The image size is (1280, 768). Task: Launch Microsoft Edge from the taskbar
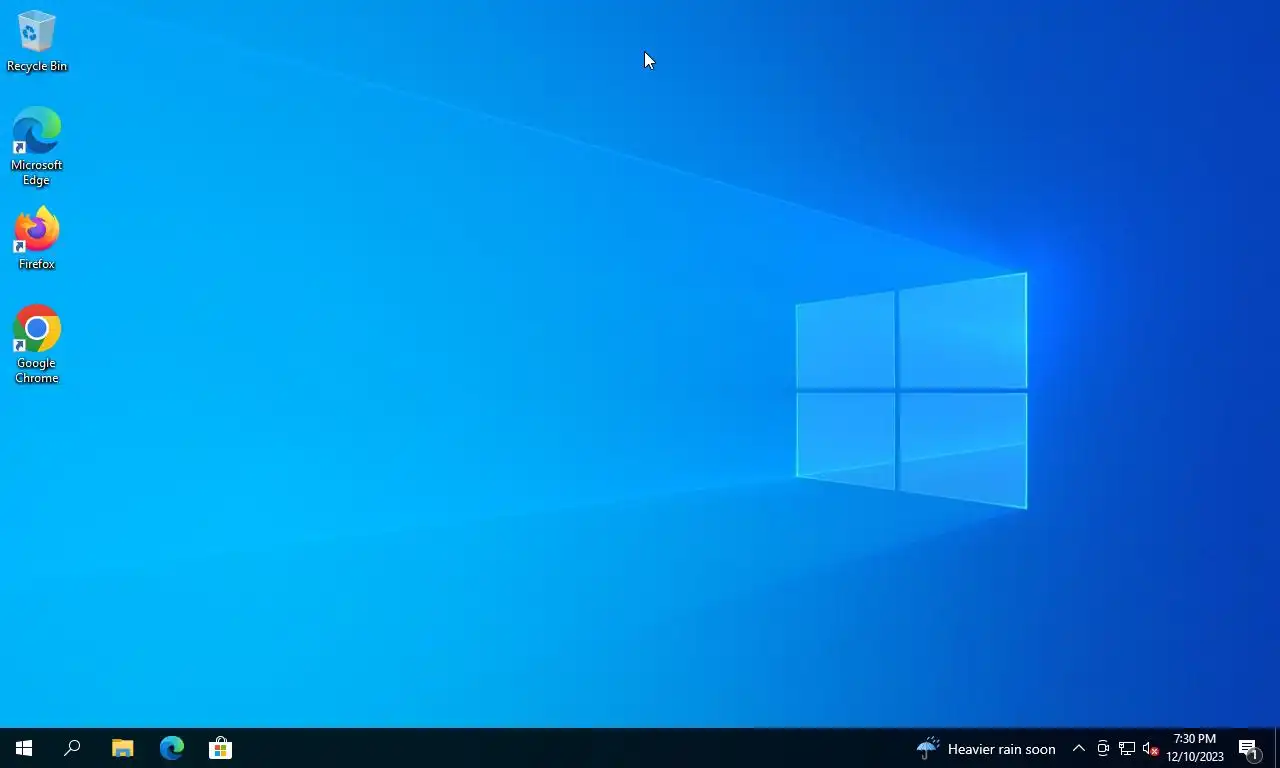pyautogui.click(x=172, y=748)
